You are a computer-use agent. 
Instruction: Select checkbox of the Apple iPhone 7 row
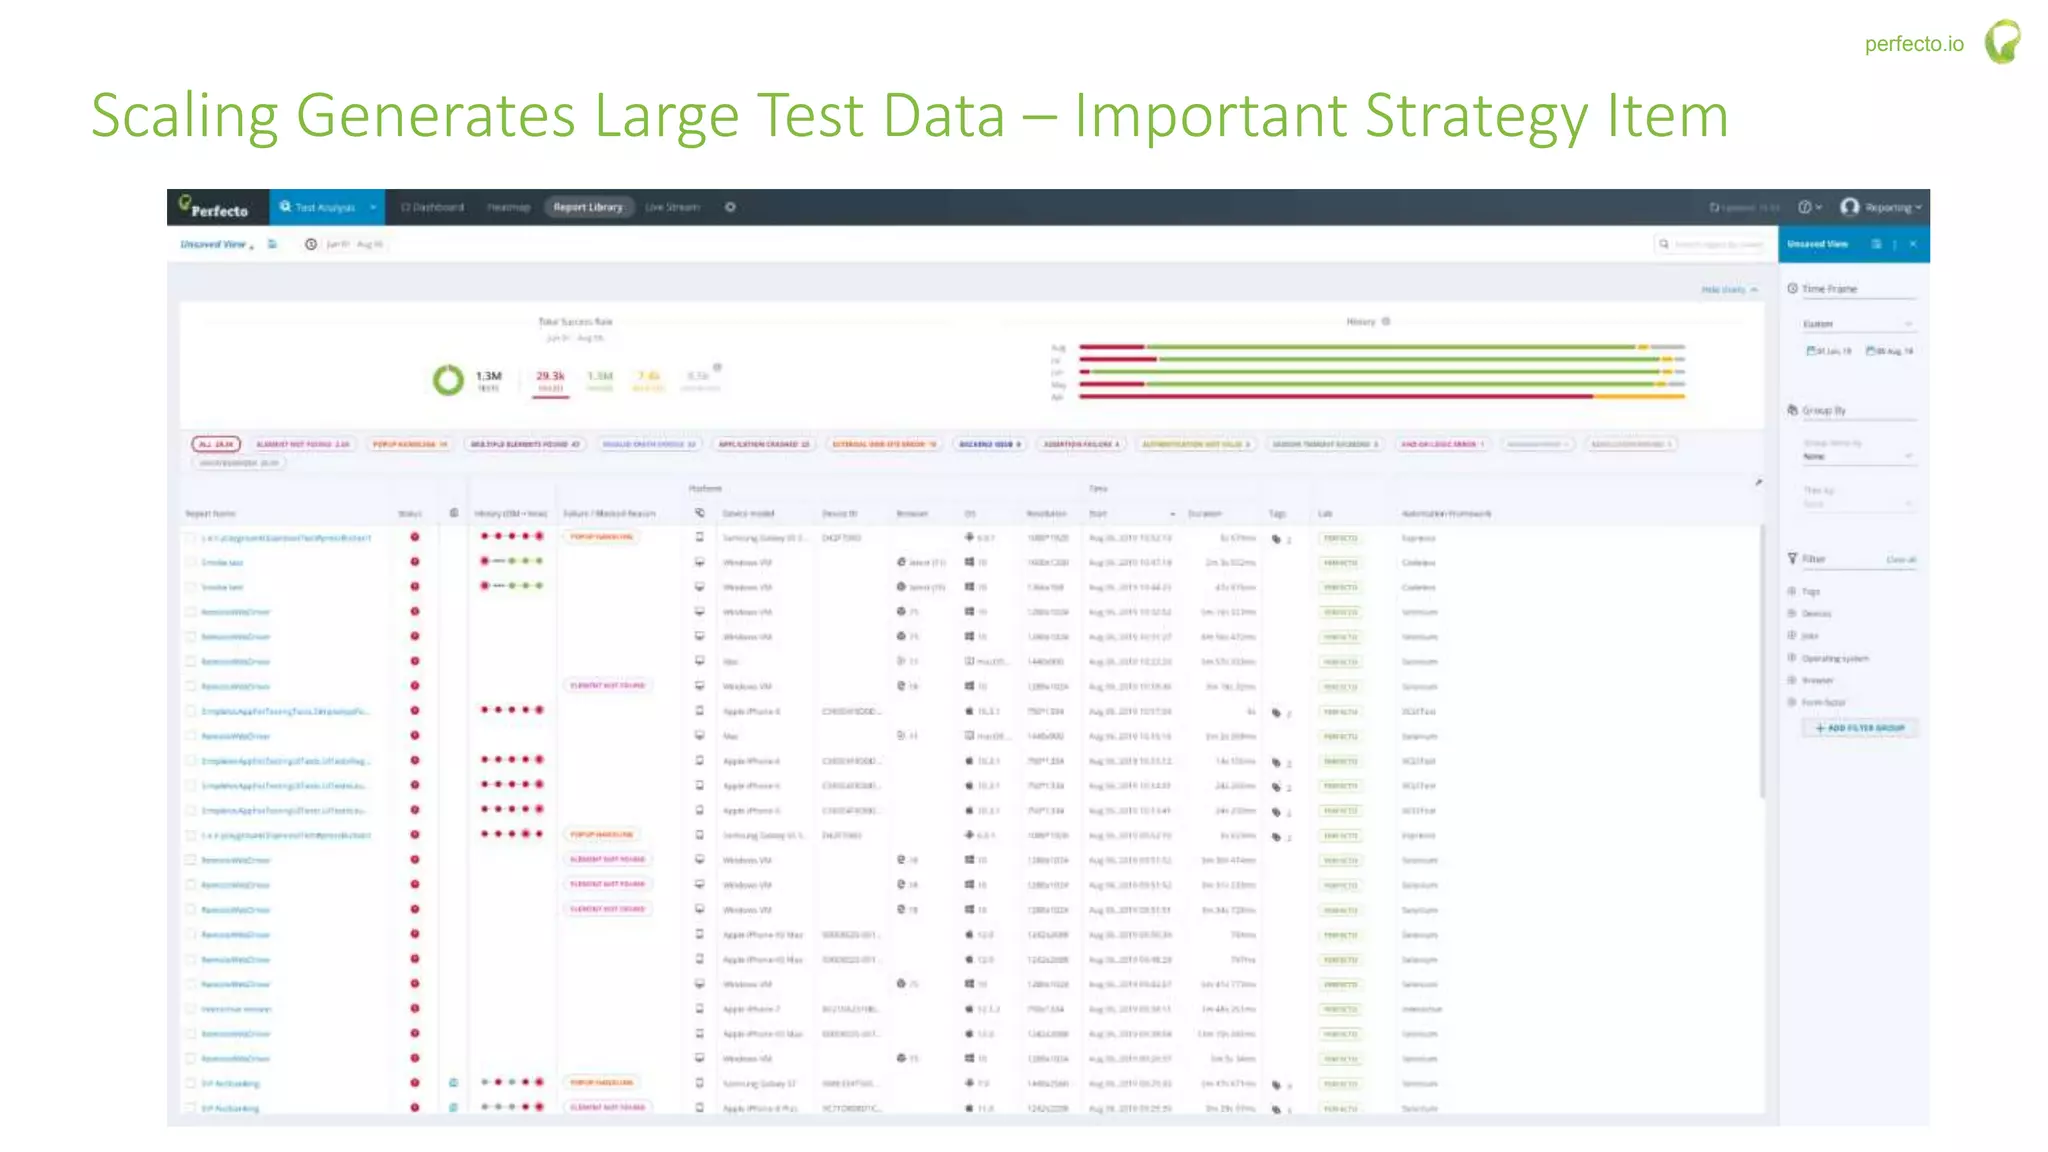coord(190,1009)
